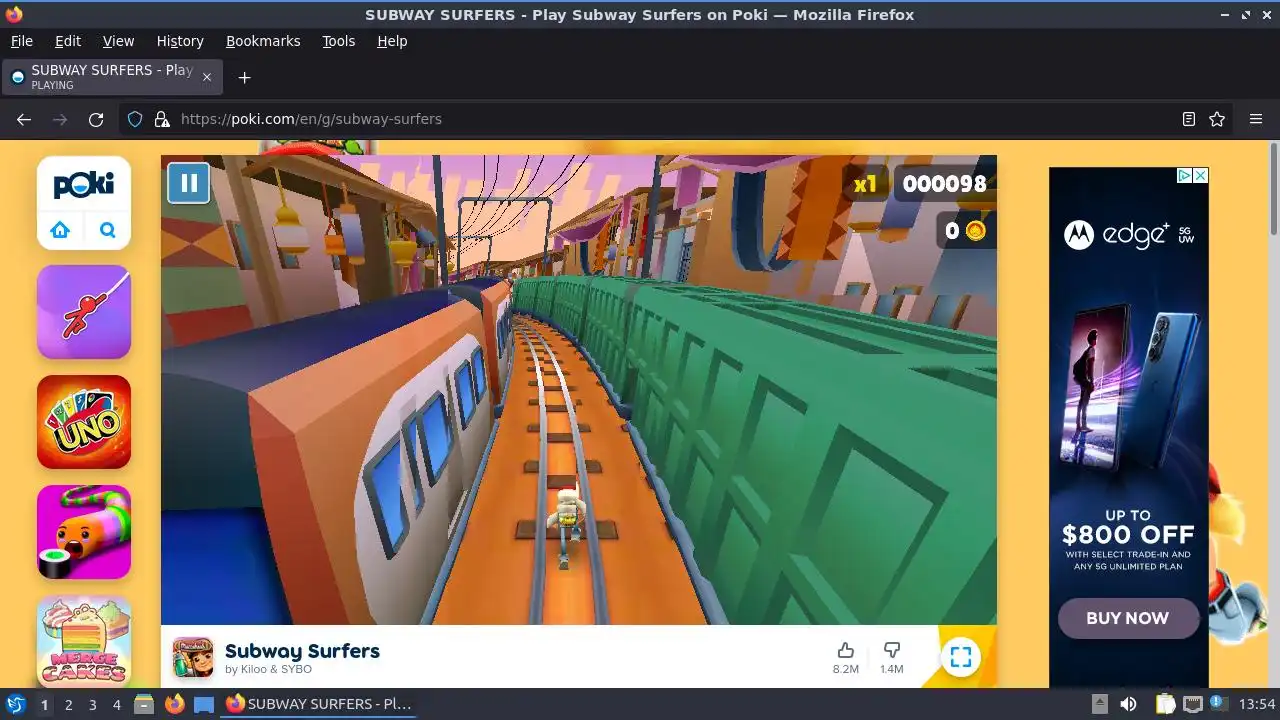
Task: Open the network display tray icon
Action: coord(1193,704)
